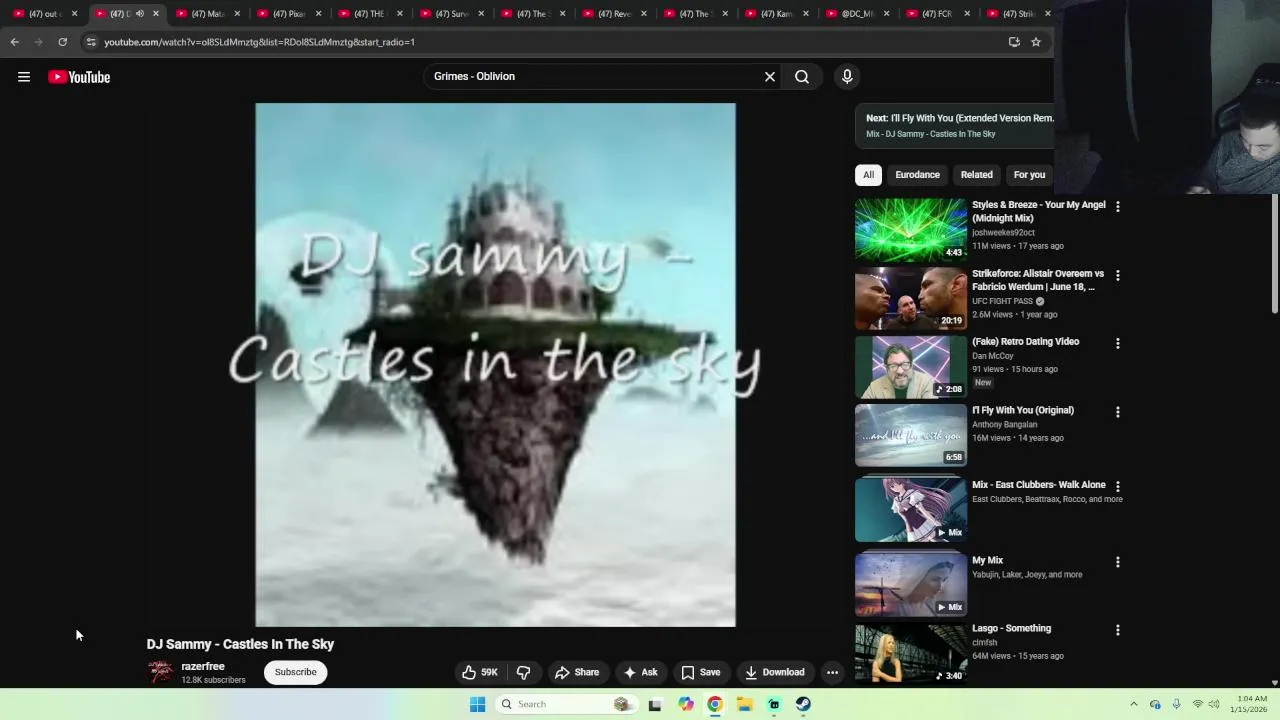
Task: Switch to the '@DC_Mi' browser tab
Action: (857, 14)
